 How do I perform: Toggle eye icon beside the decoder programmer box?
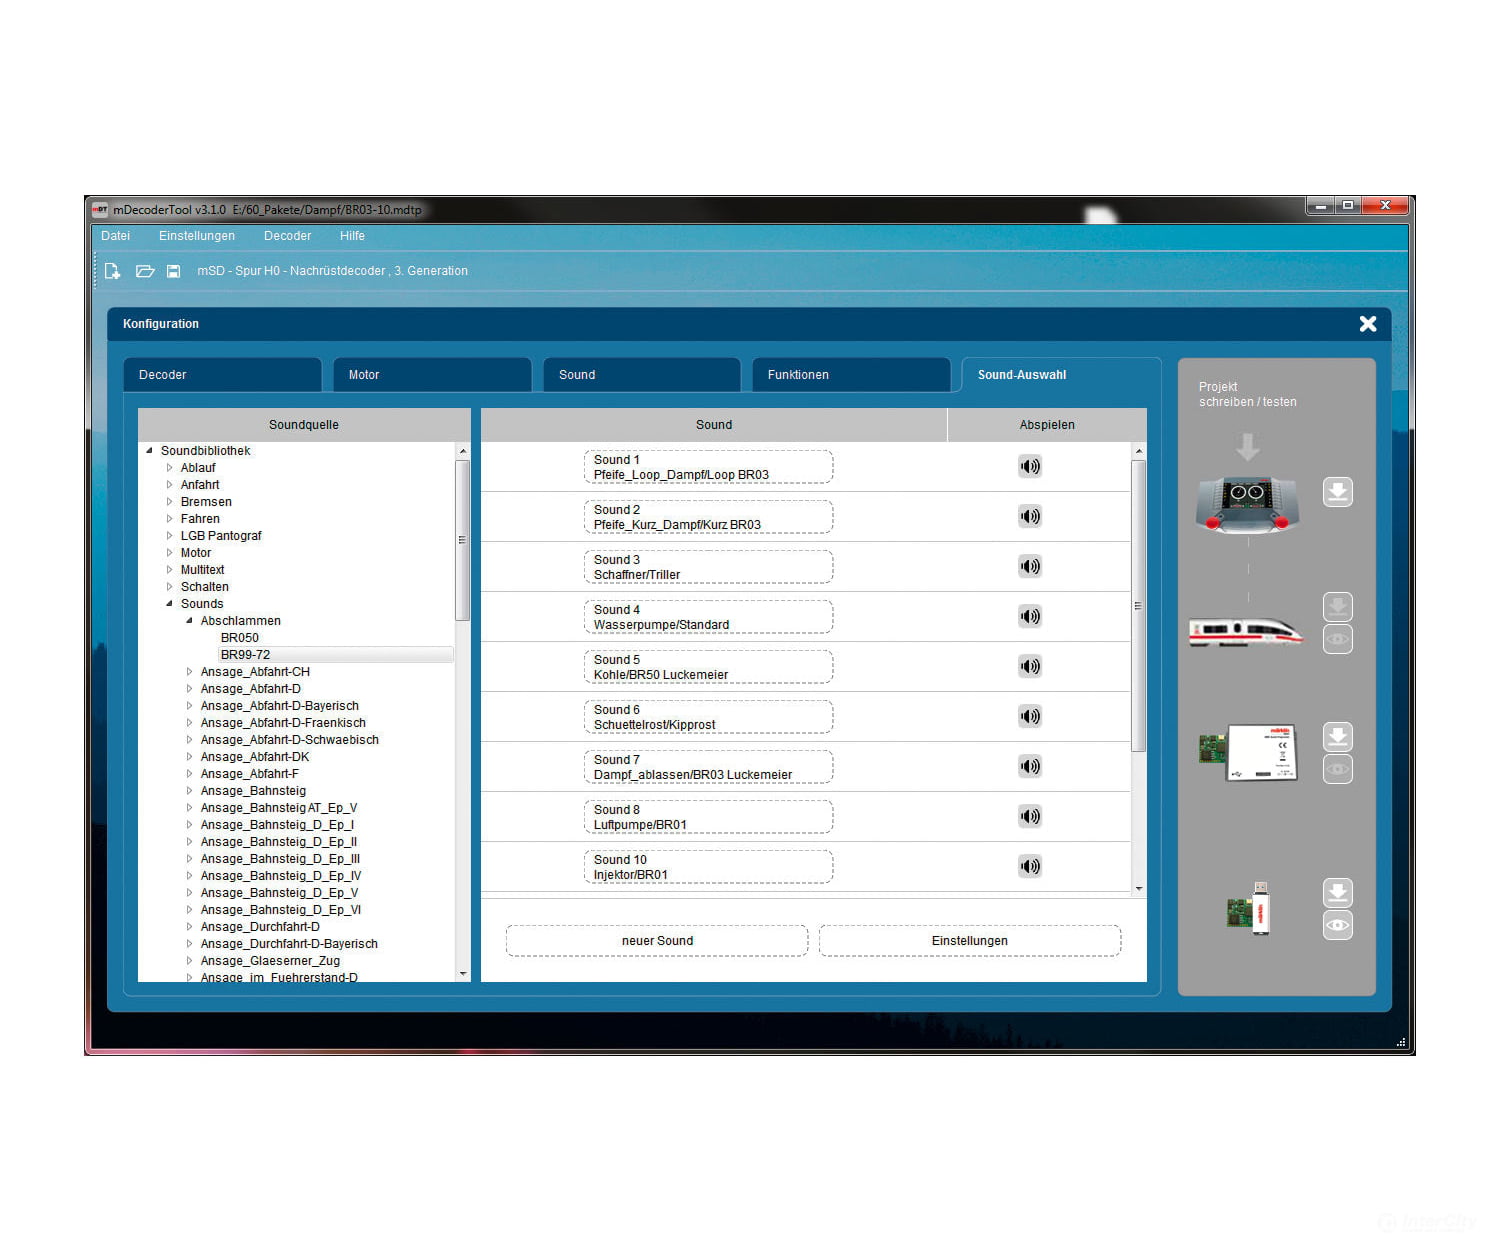coord(1338,769)
